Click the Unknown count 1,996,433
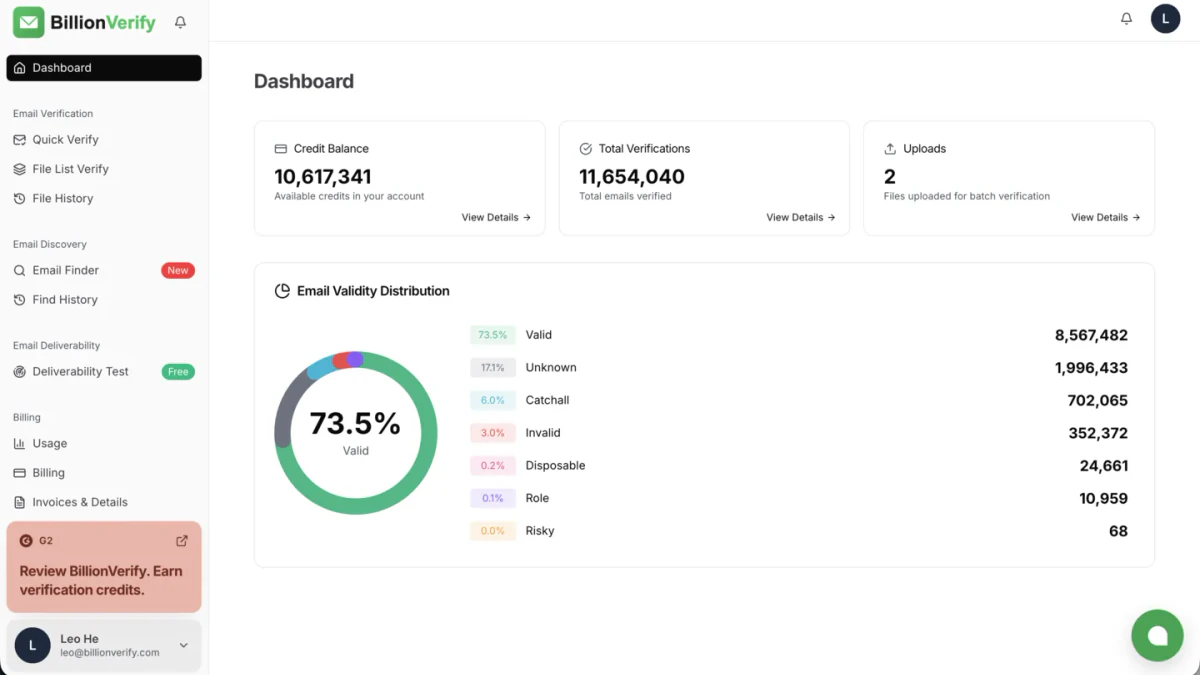The image size is (1200, 675). 1091,368
